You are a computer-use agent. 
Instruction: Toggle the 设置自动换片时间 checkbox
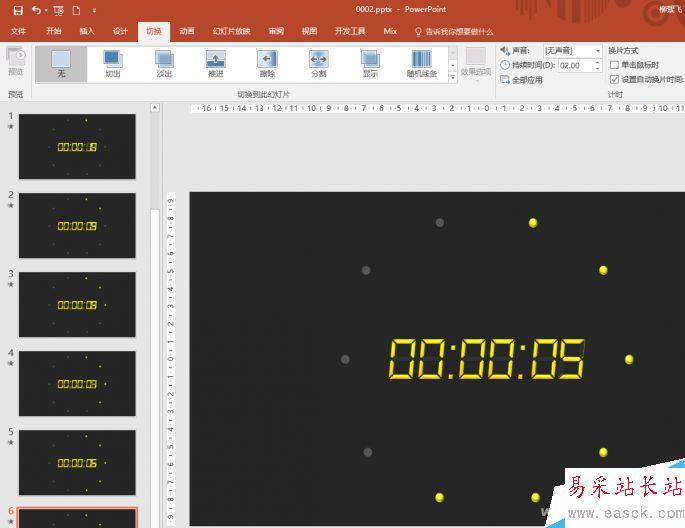tap(614, 79)
